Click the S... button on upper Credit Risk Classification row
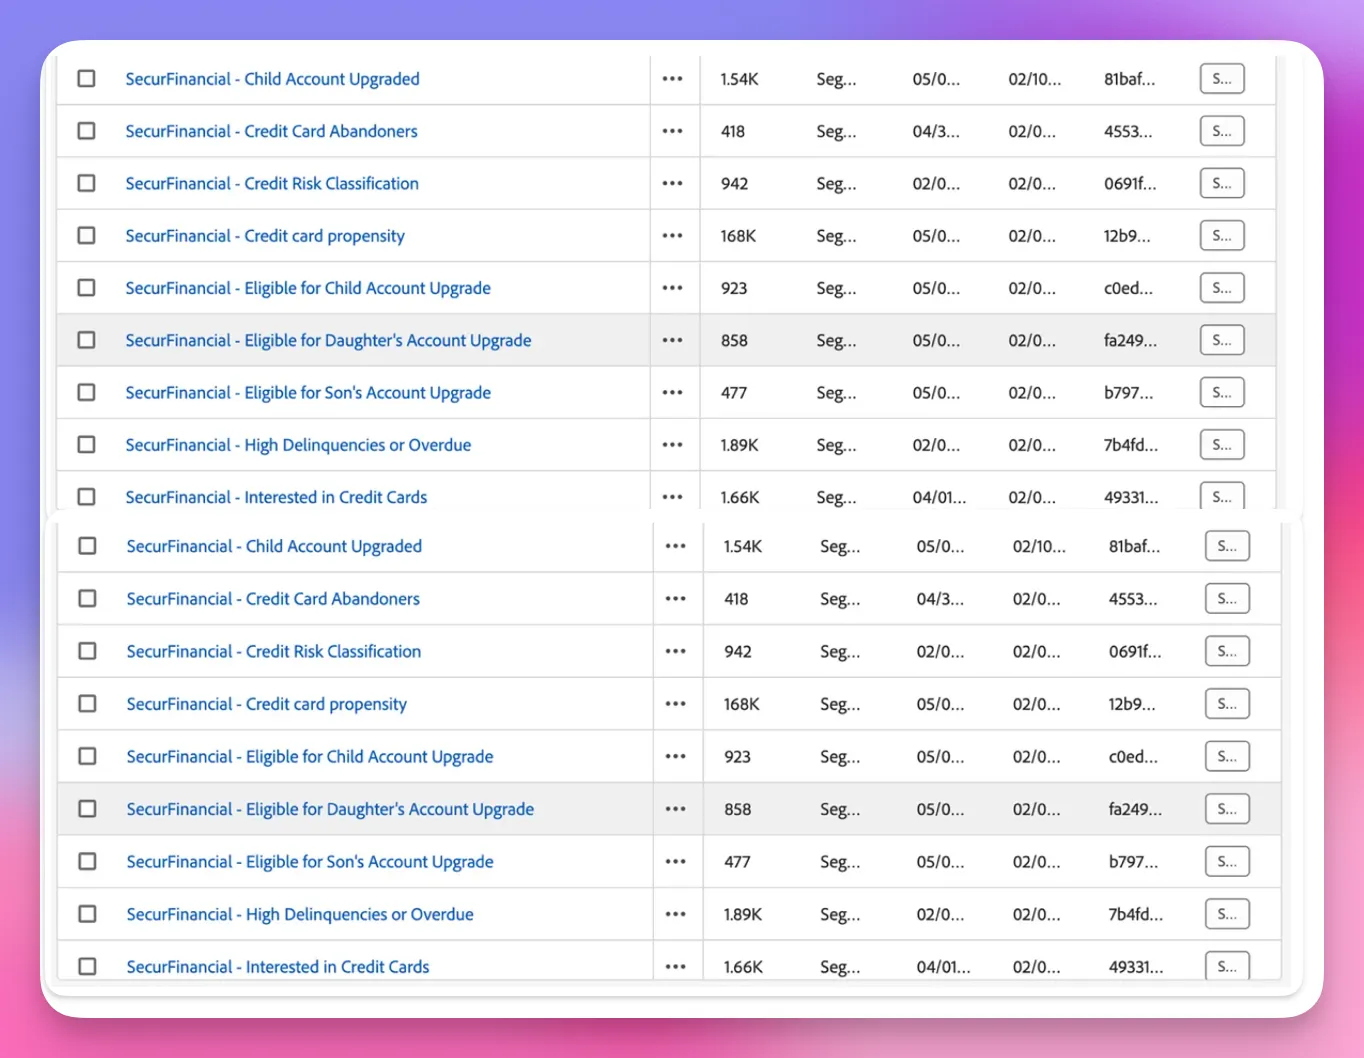This screenshot has width=1364, height=1058. coord(1222,184)
